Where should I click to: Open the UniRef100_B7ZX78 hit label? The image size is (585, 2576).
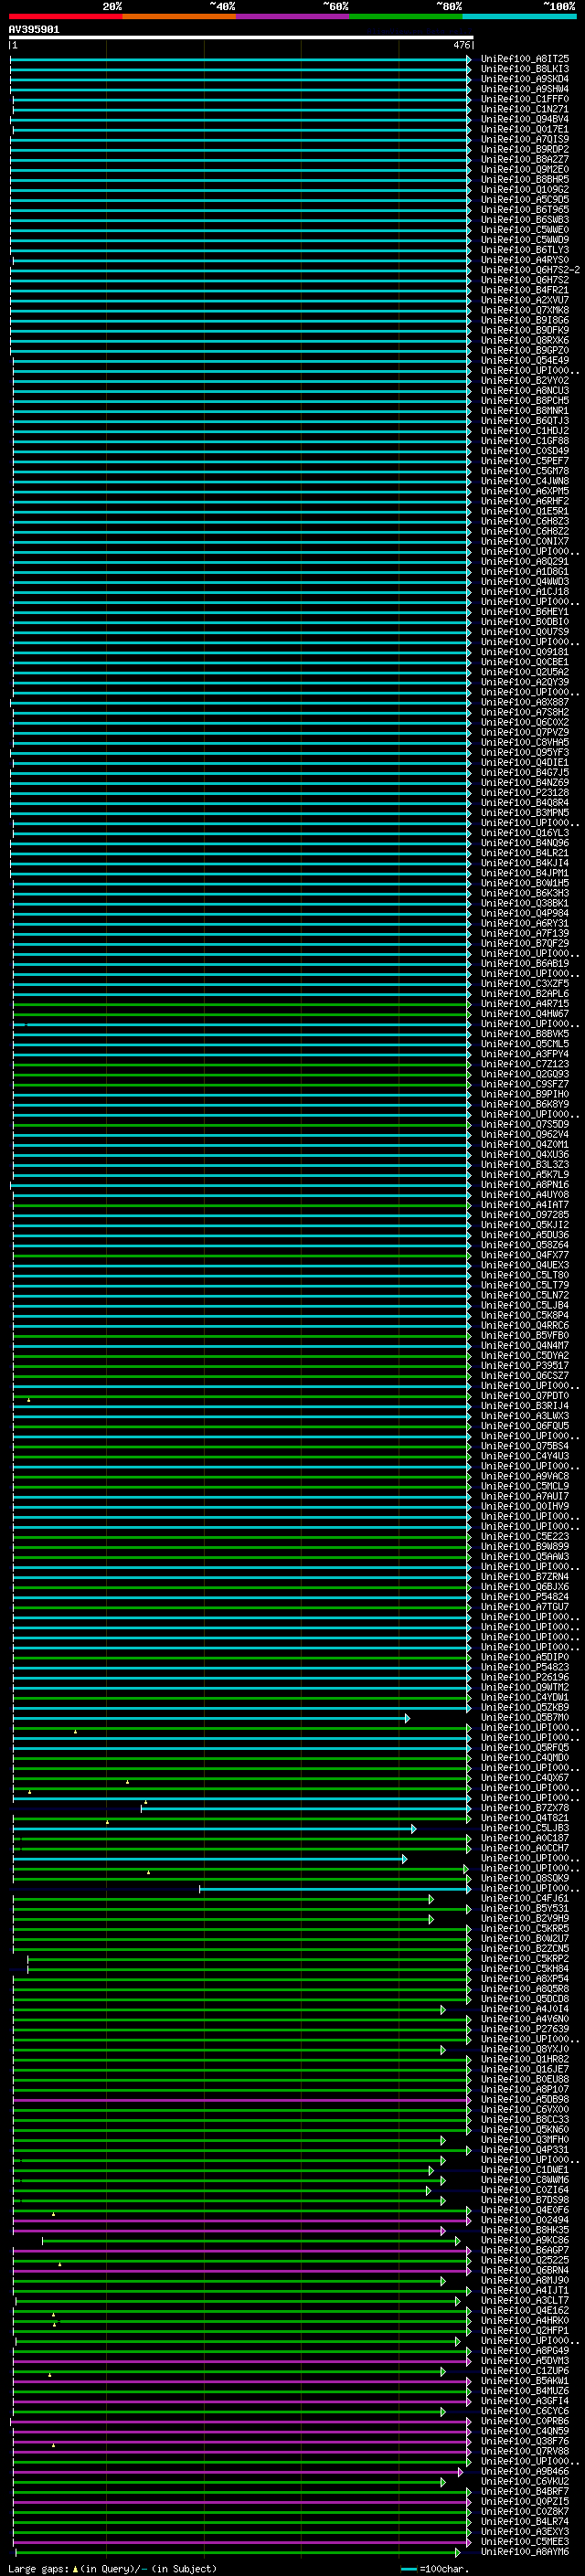tap(524, 1809)
